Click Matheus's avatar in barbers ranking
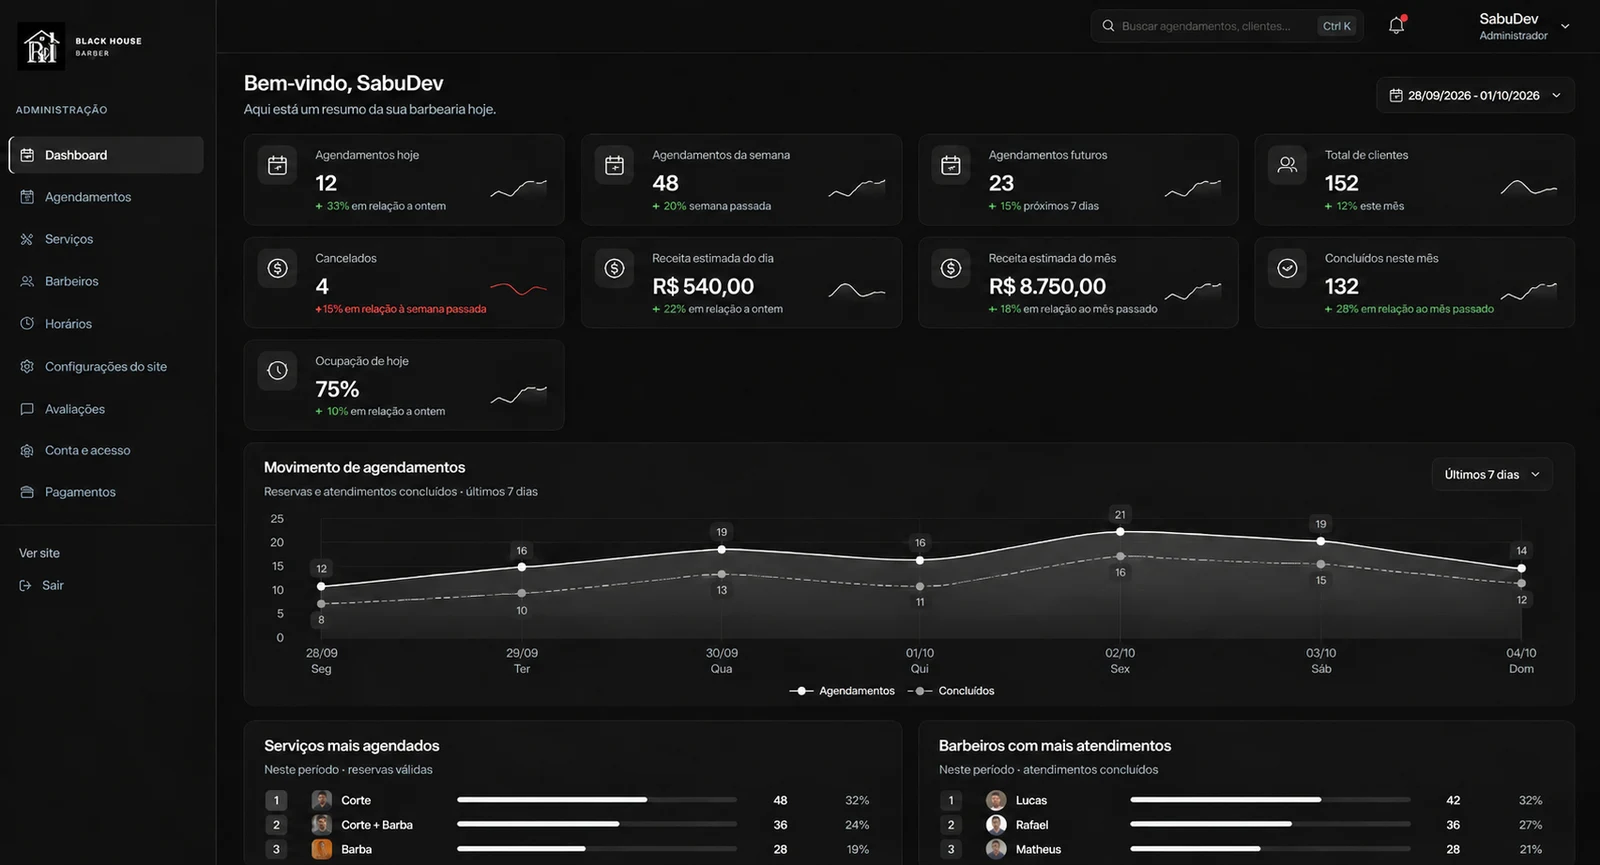Screen dimensions: 1600x865 coord(996,849)
